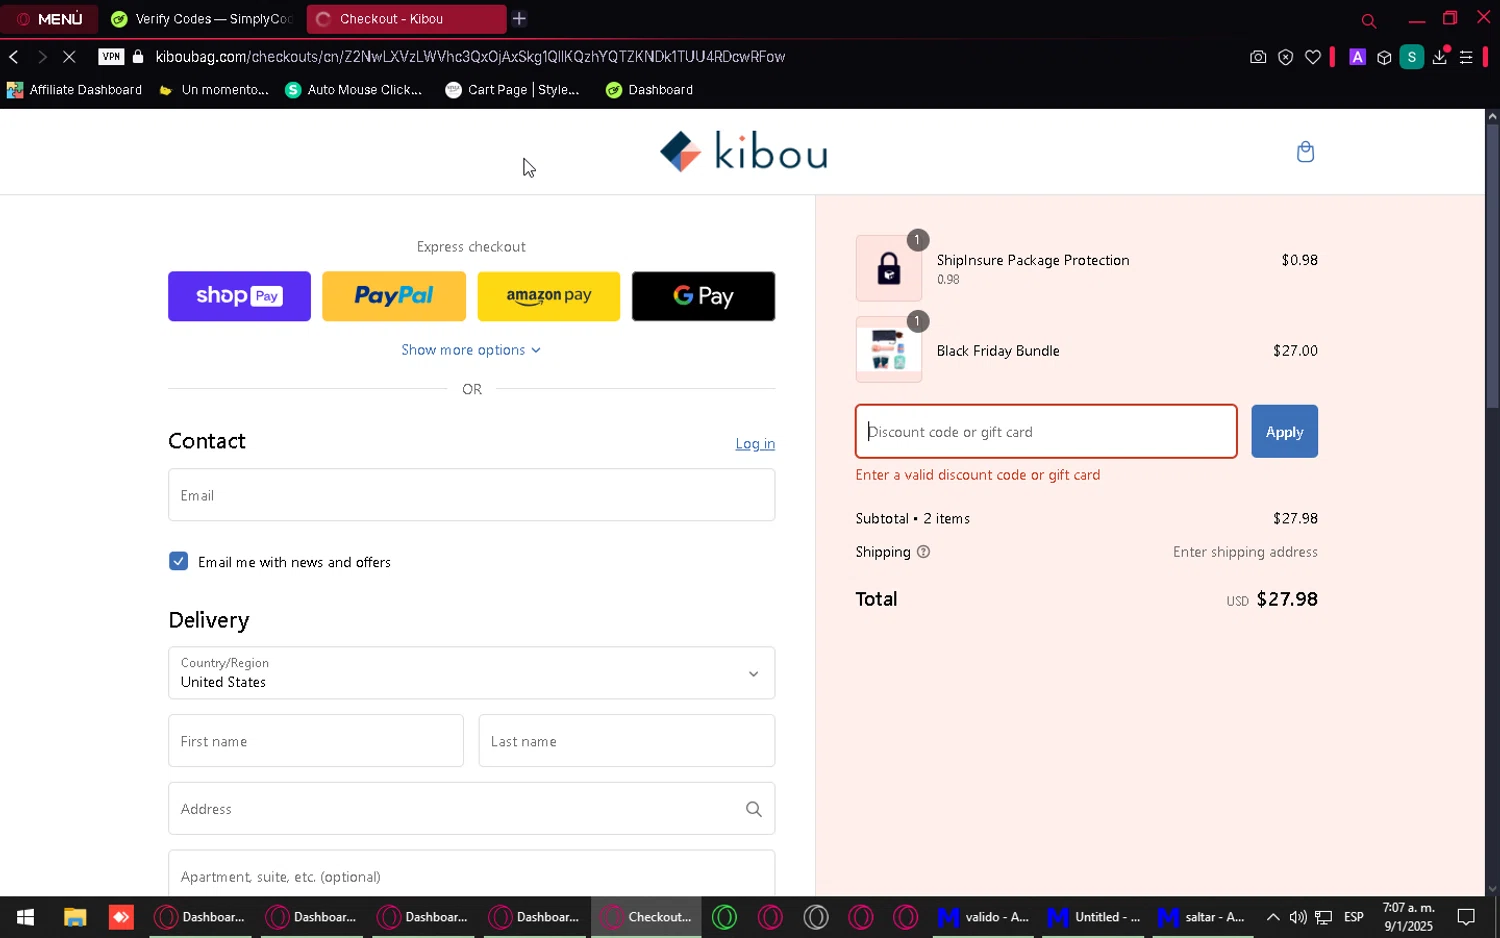Click ESP language indicator
The width and height of the screenshot is (1500, 938).
click(1354, 917)
